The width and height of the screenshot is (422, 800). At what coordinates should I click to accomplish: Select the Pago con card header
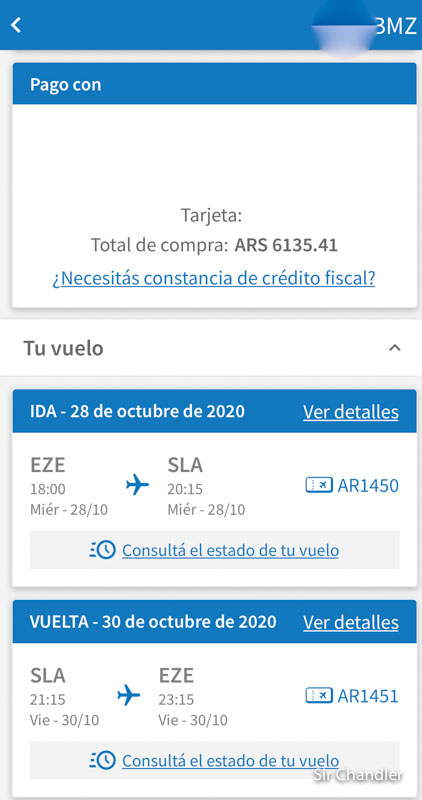214,84
